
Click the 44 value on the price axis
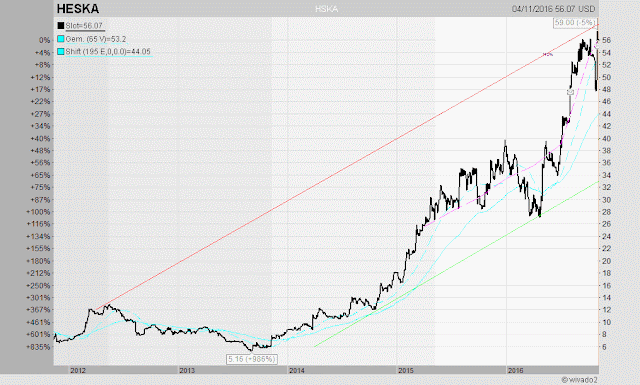pyautogui.click(x=607, y=114)
